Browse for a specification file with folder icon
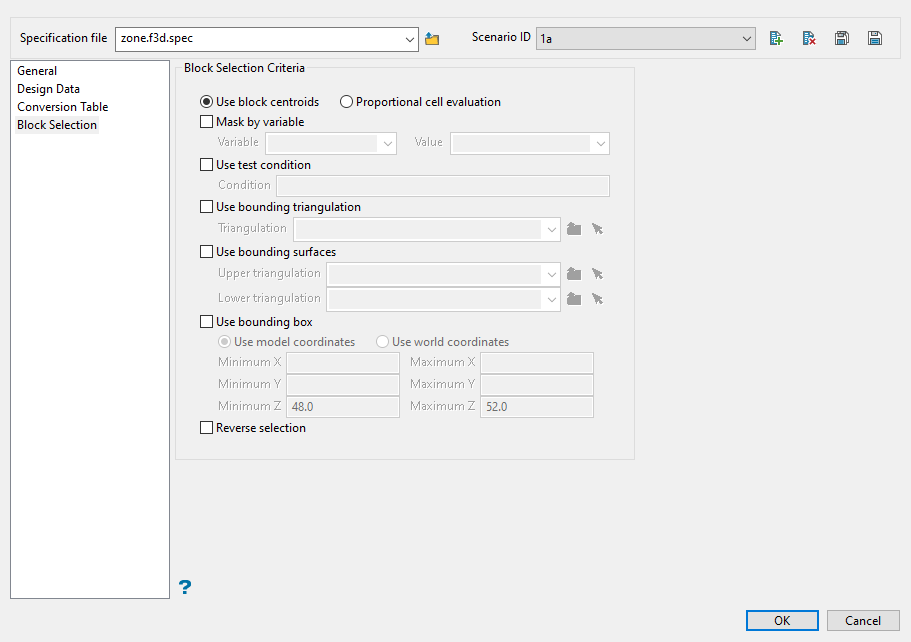Viewport: 911px width, 642px height. click(432, 39)
